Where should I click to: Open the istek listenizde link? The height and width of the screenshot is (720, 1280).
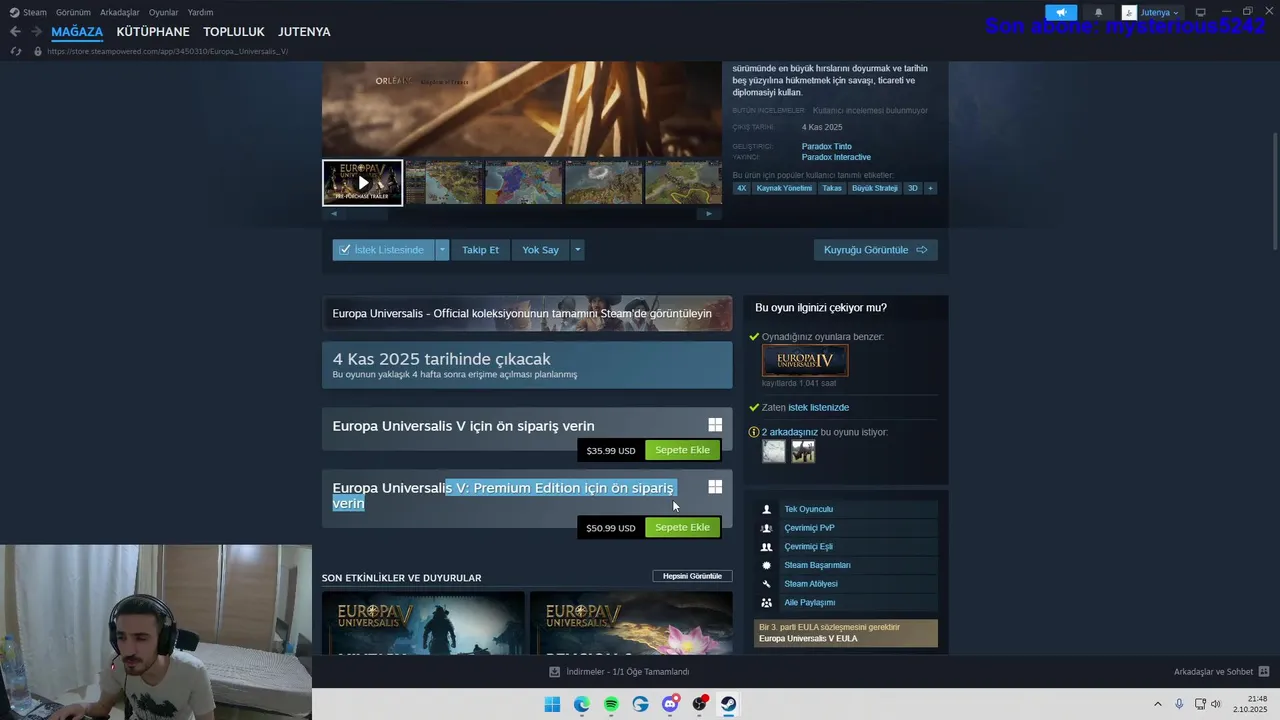click(818, 407)
